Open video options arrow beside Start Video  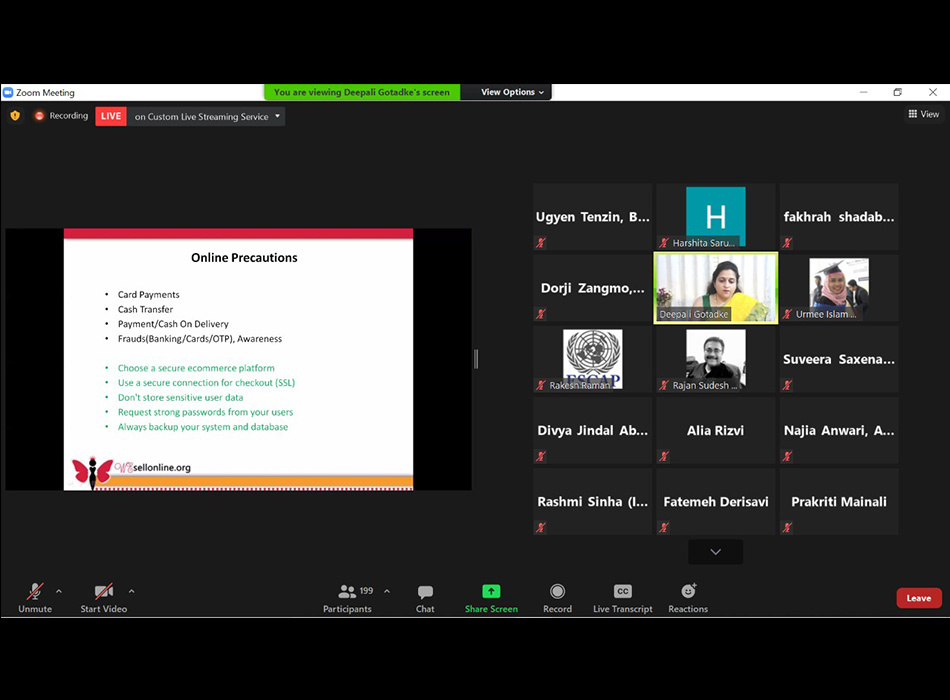pos(131,591)
